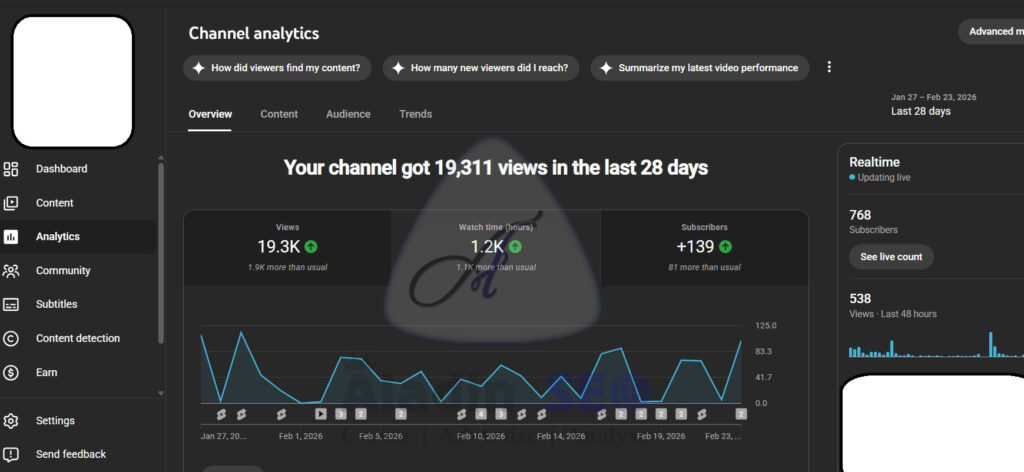Switch to the Audience tab
Viewport: 1024px width, 472px height.
348,114
